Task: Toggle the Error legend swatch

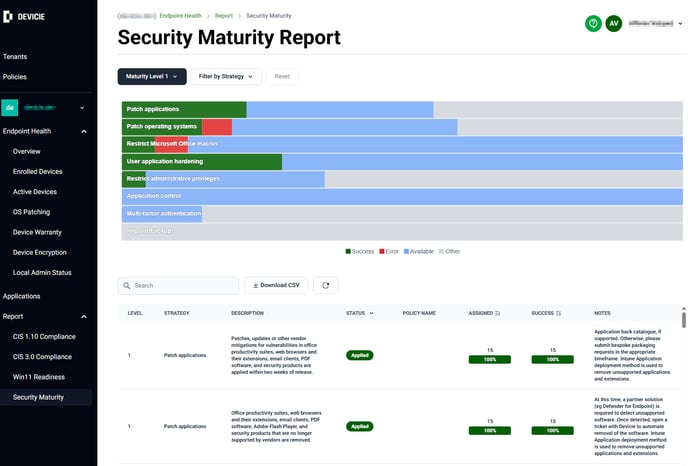Action: [382, 251]
